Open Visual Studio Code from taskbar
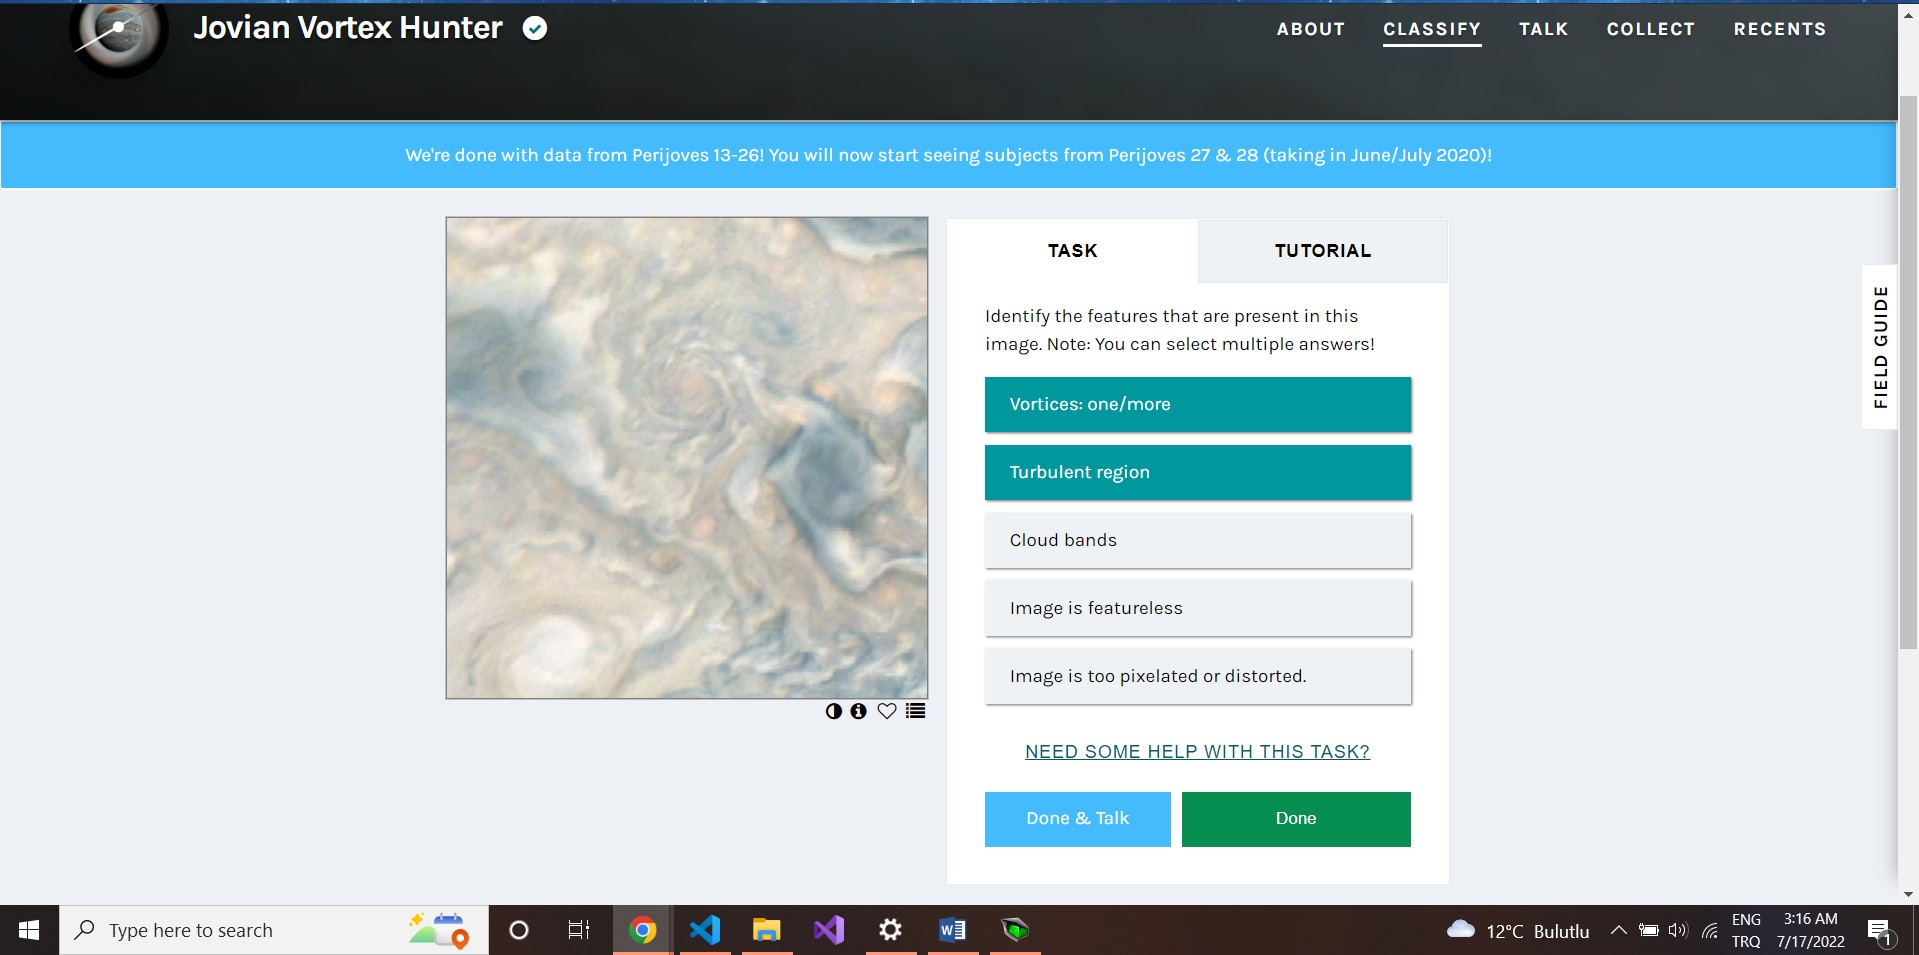The image size is (1919, 955). tap(705, 930)
